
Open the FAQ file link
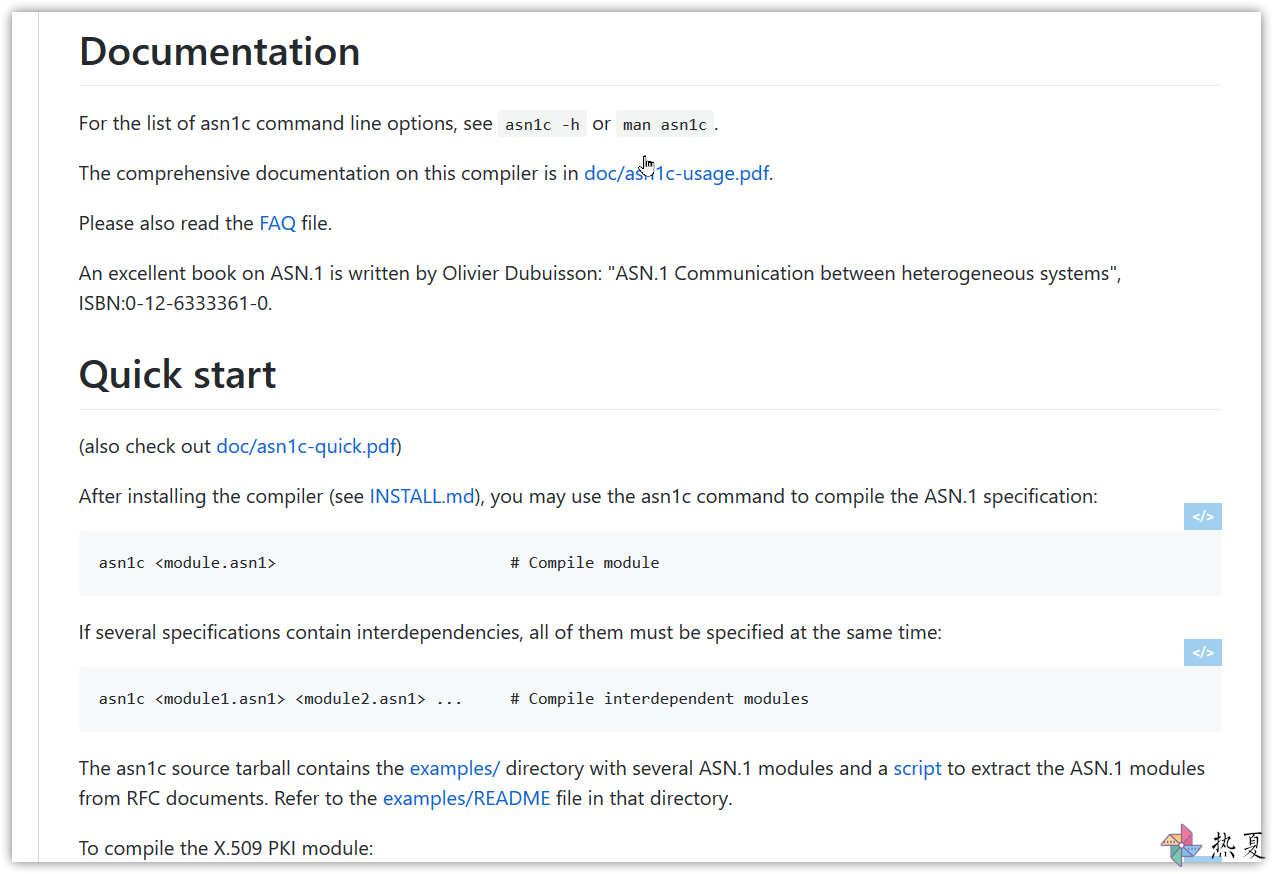[x=277, y=223]
